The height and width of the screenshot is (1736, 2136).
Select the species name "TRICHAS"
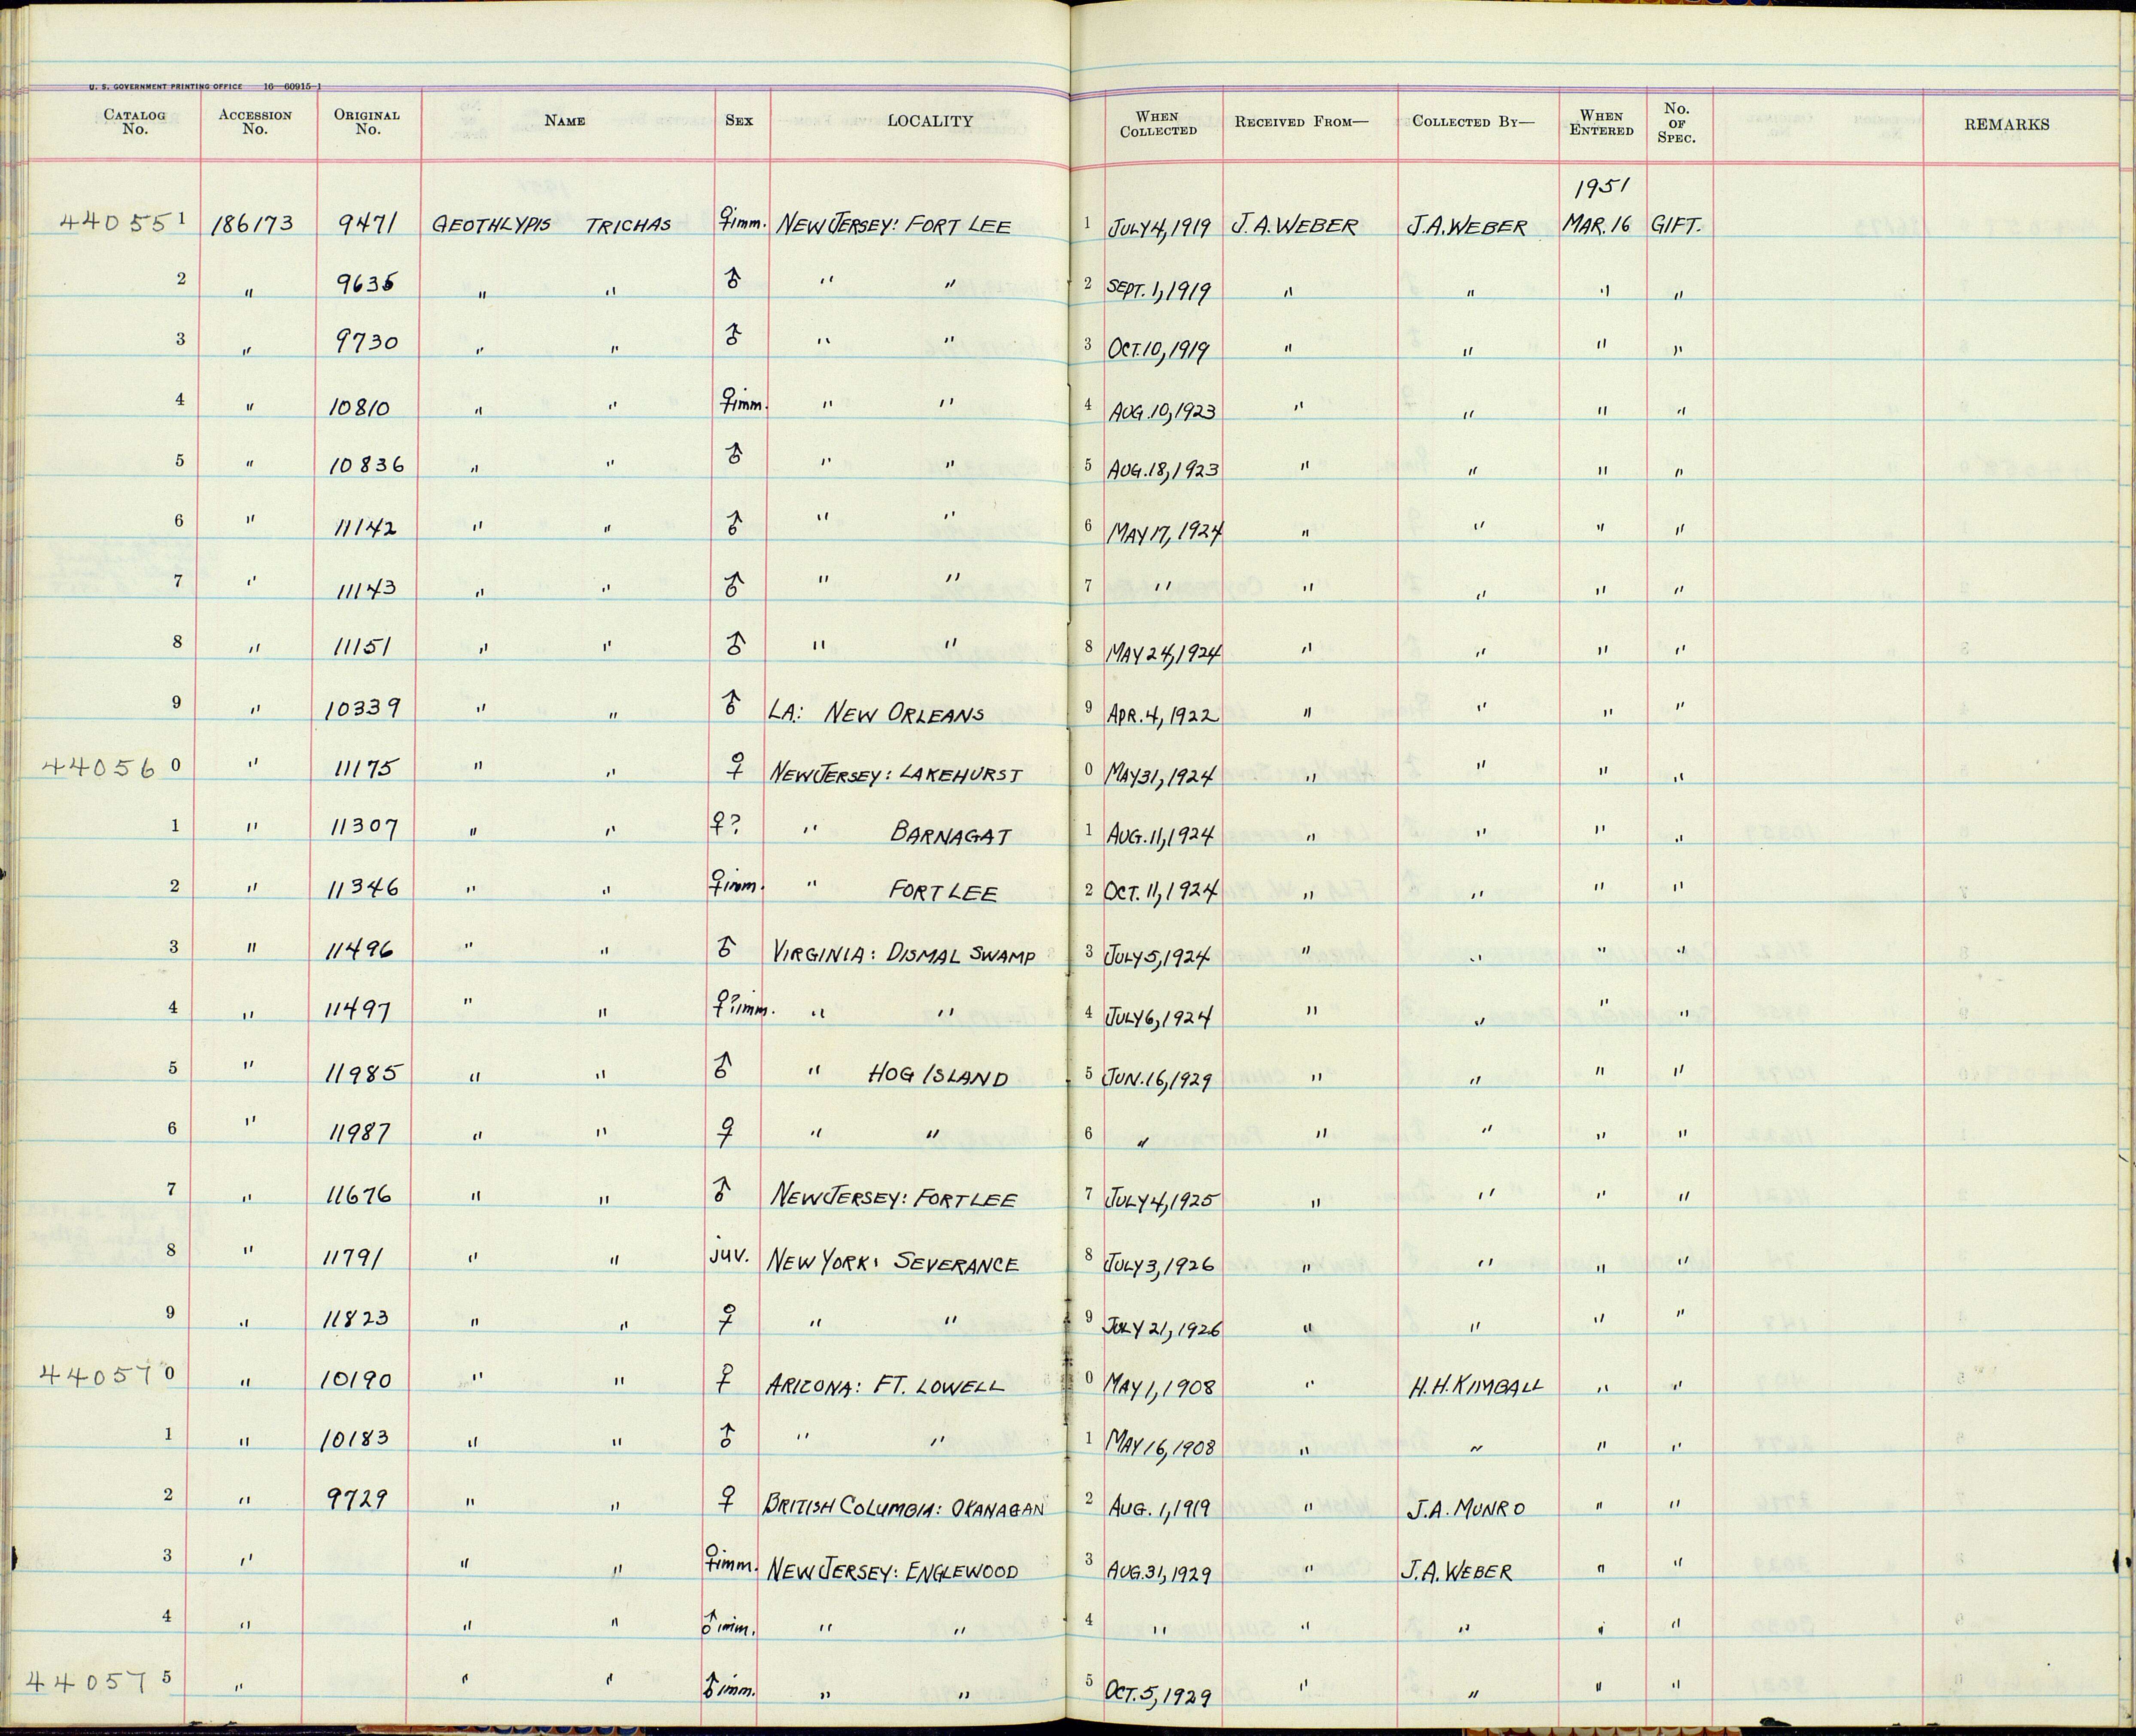(x=628, y=225)
